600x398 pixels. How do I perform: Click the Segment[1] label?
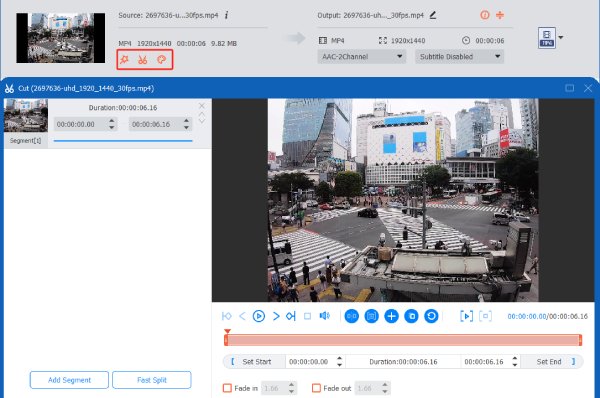click(25, 140)
